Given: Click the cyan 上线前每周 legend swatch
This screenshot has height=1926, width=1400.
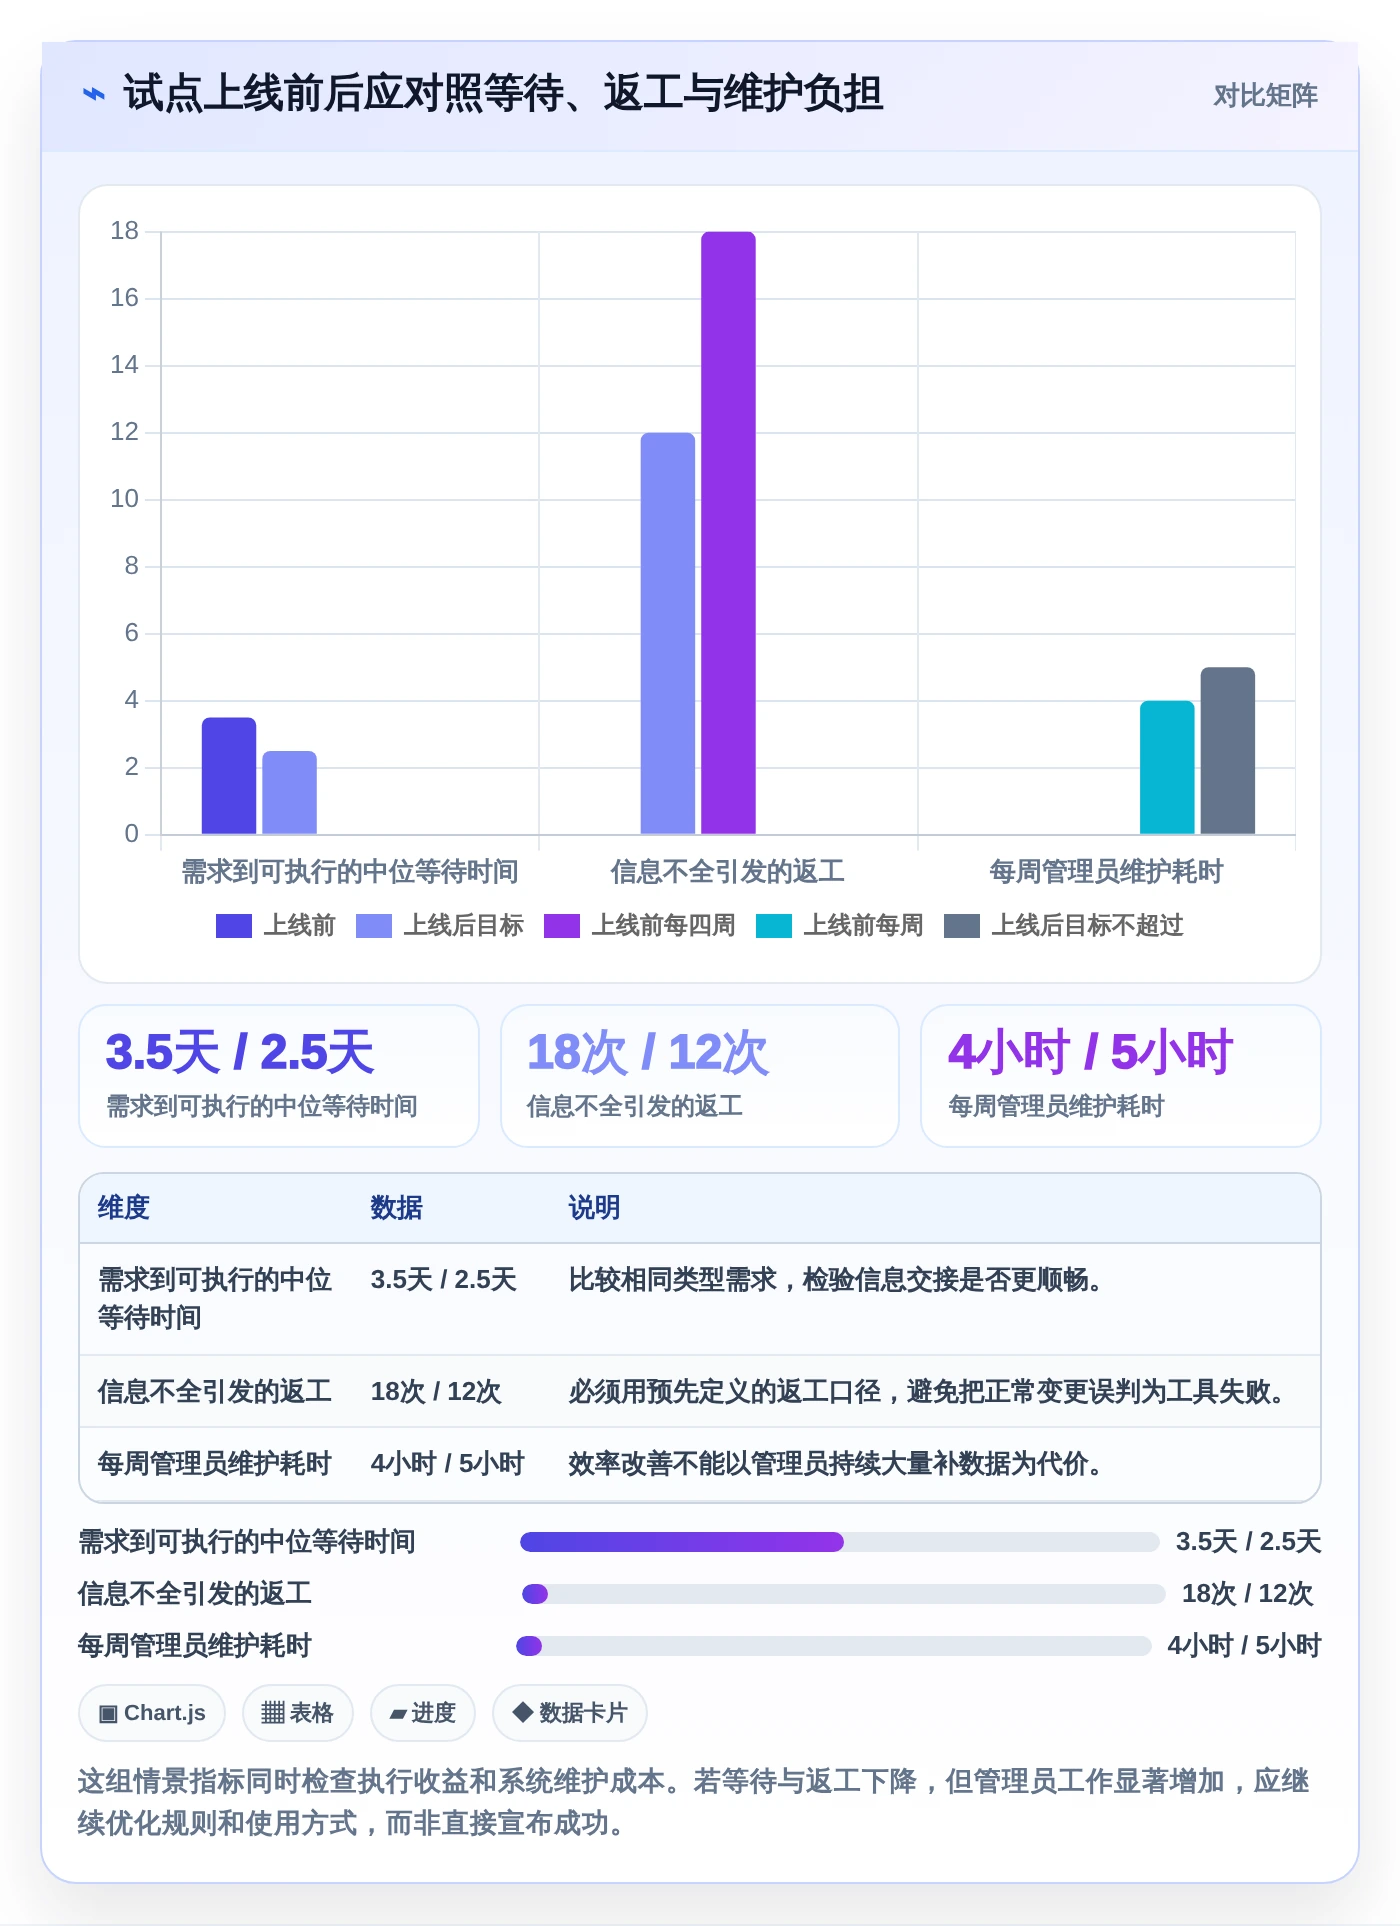Looking at the screenshot, I should [774, 926].
